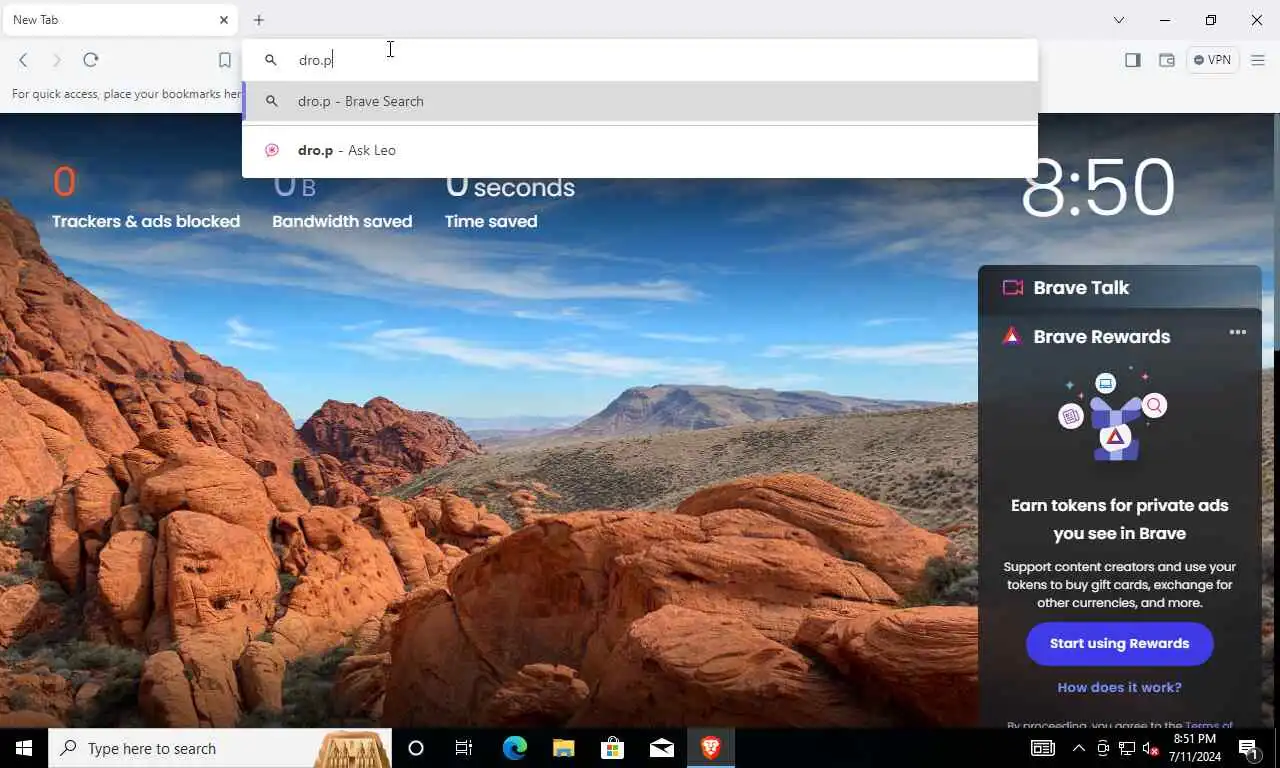Reload the page with the refresh icon
The width and height of the screenshot is (1280, 768).
(90, 60)
